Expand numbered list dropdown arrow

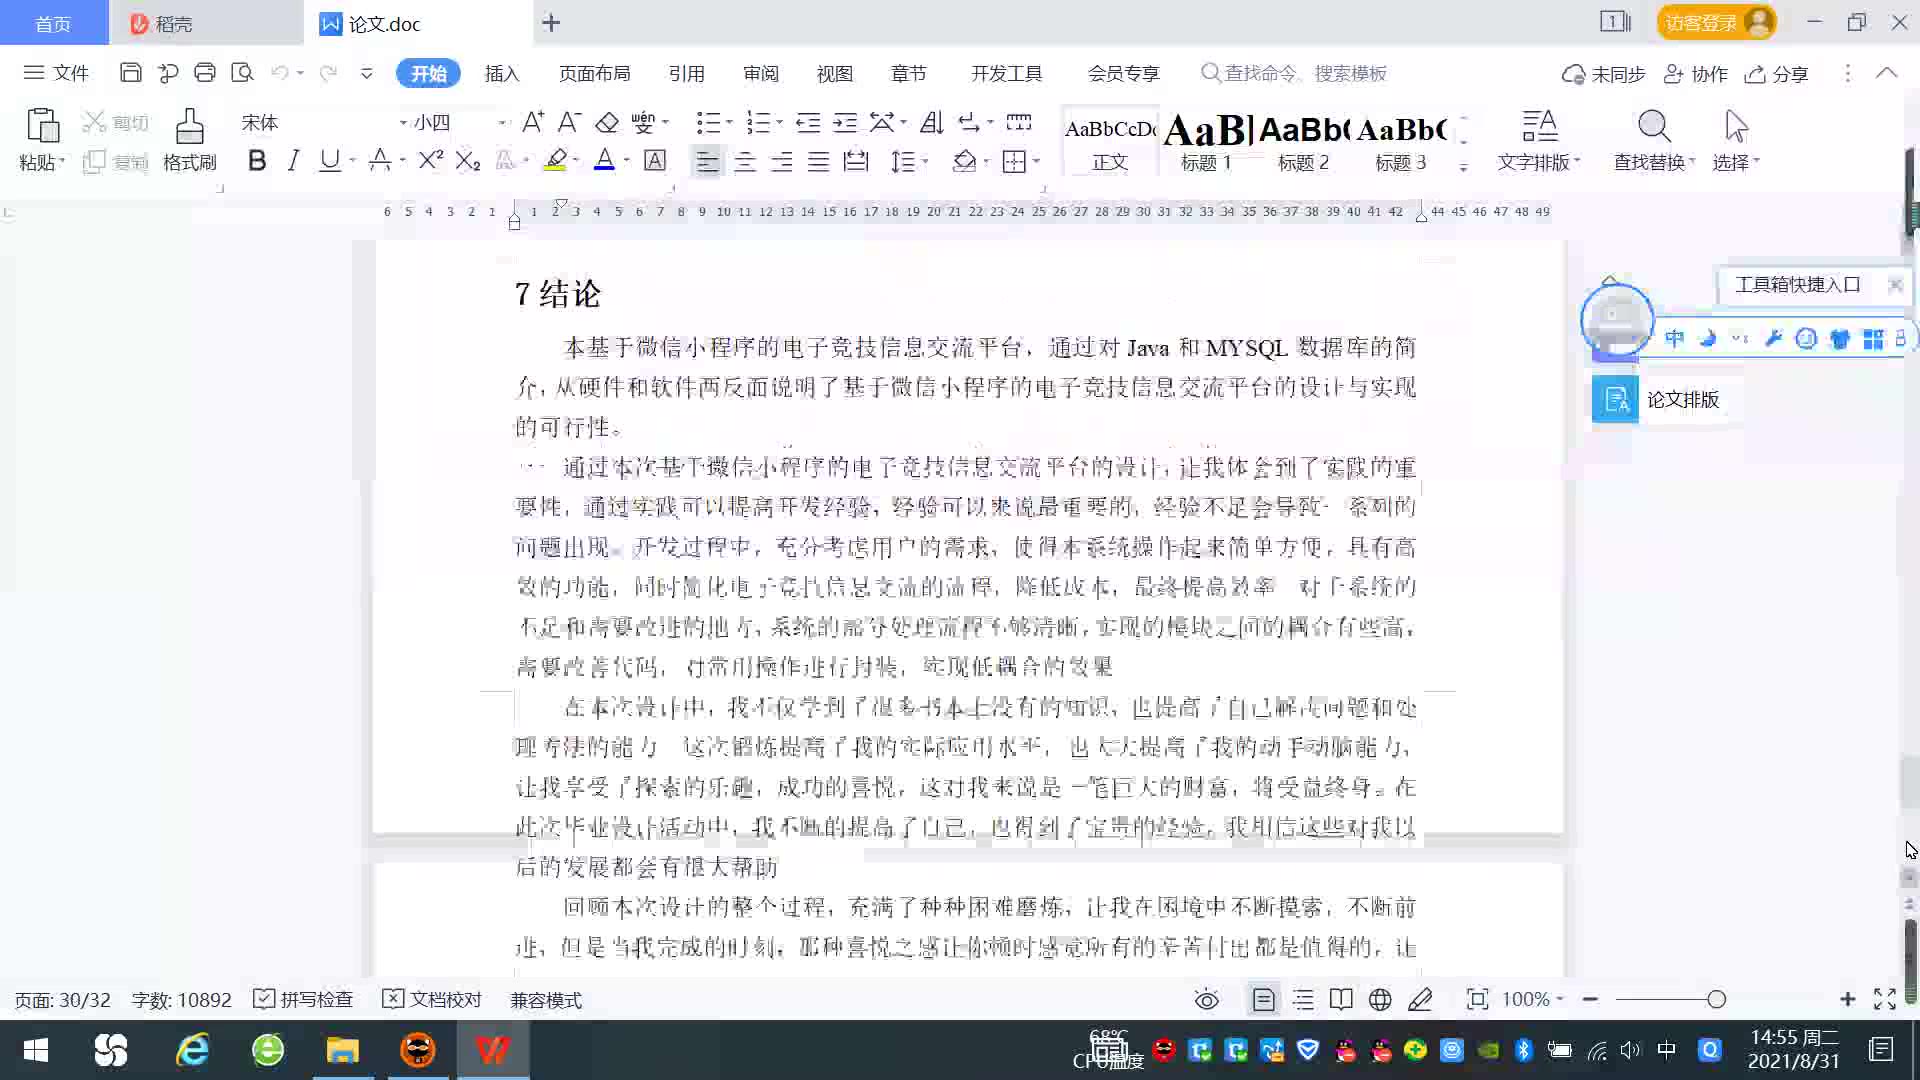click(x=779, y=122)
